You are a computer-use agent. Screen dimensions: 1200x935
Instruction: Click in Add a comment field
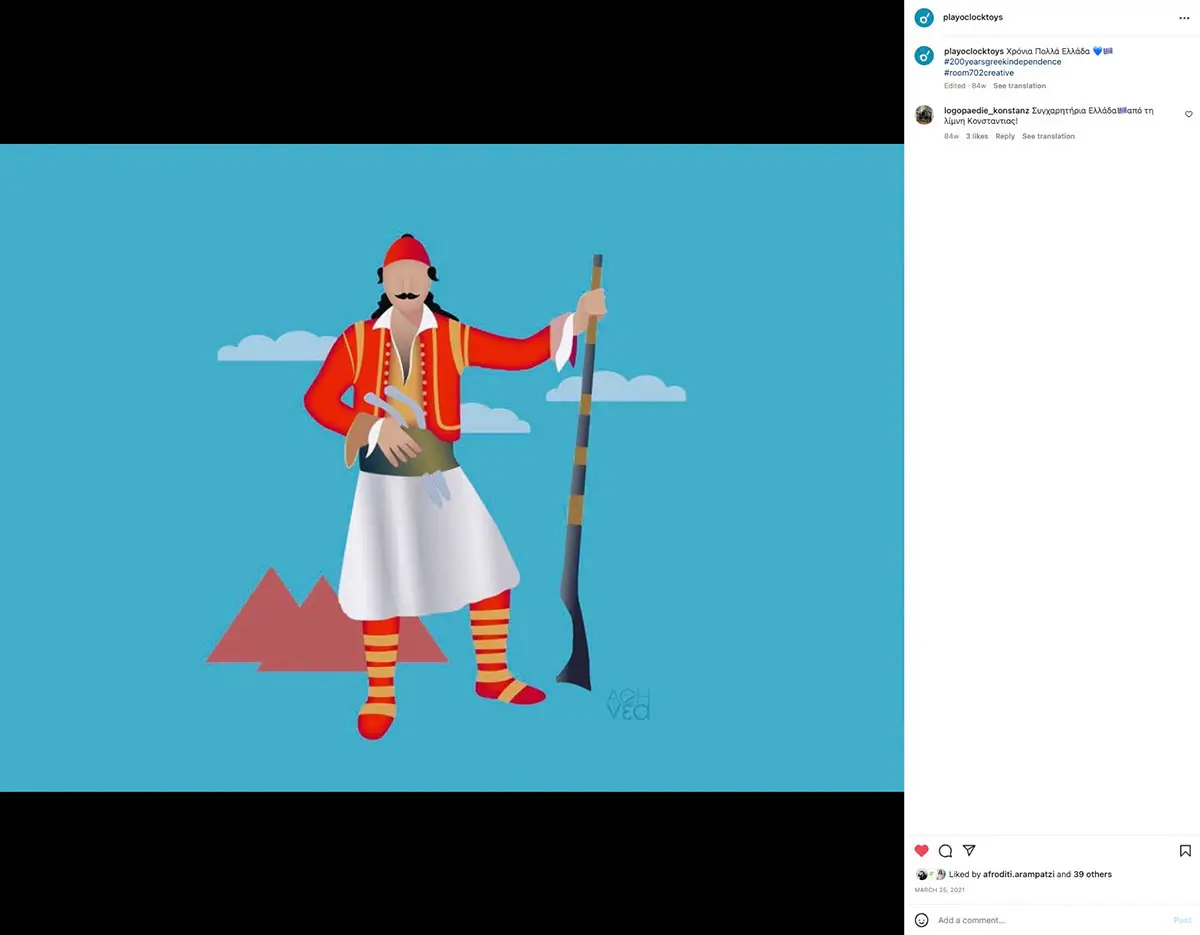pos(1050,920)
